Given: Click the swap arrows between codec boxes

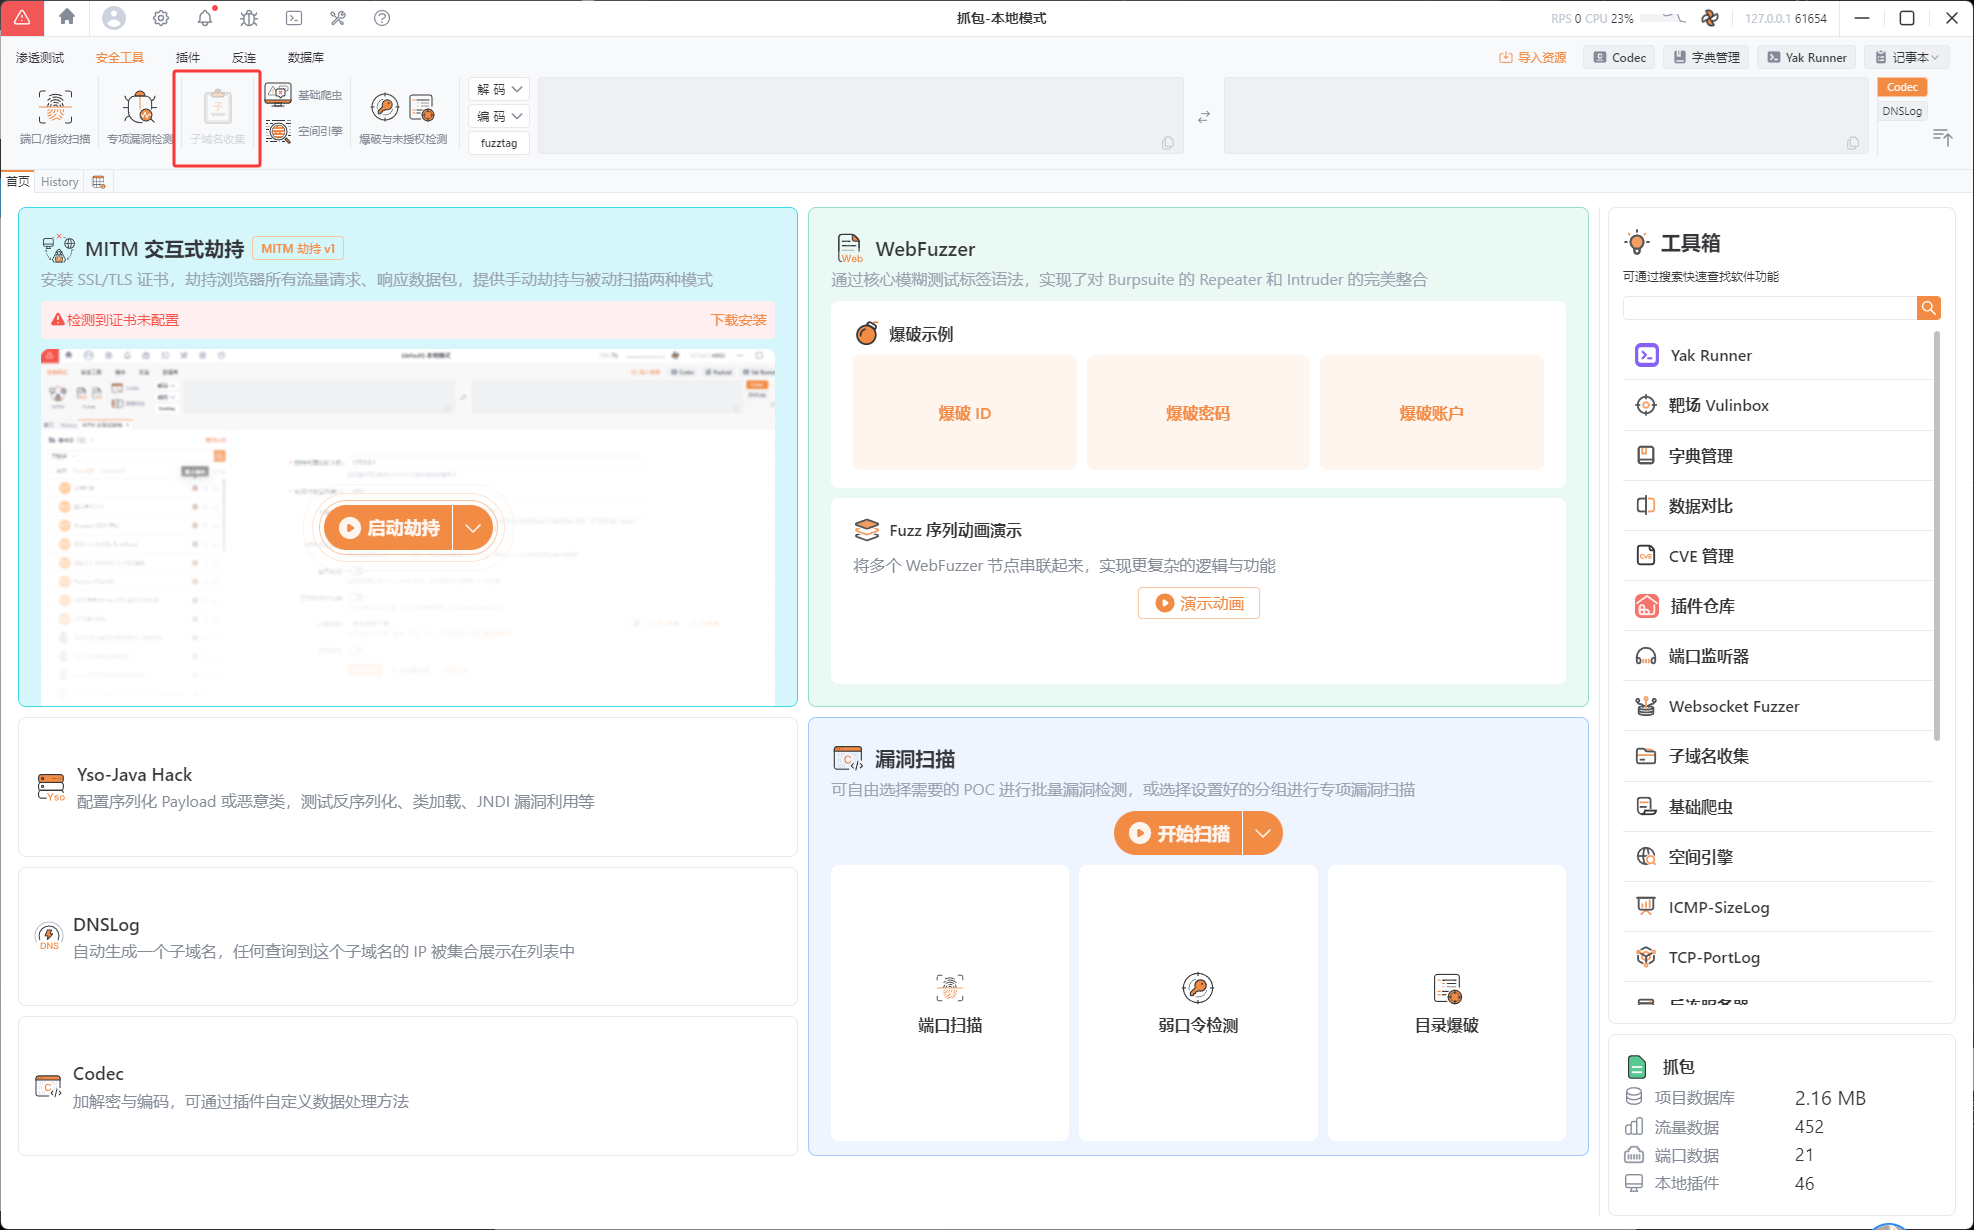Looking at the screenshot, I should pyautogui.click(x=1204, y=117).
